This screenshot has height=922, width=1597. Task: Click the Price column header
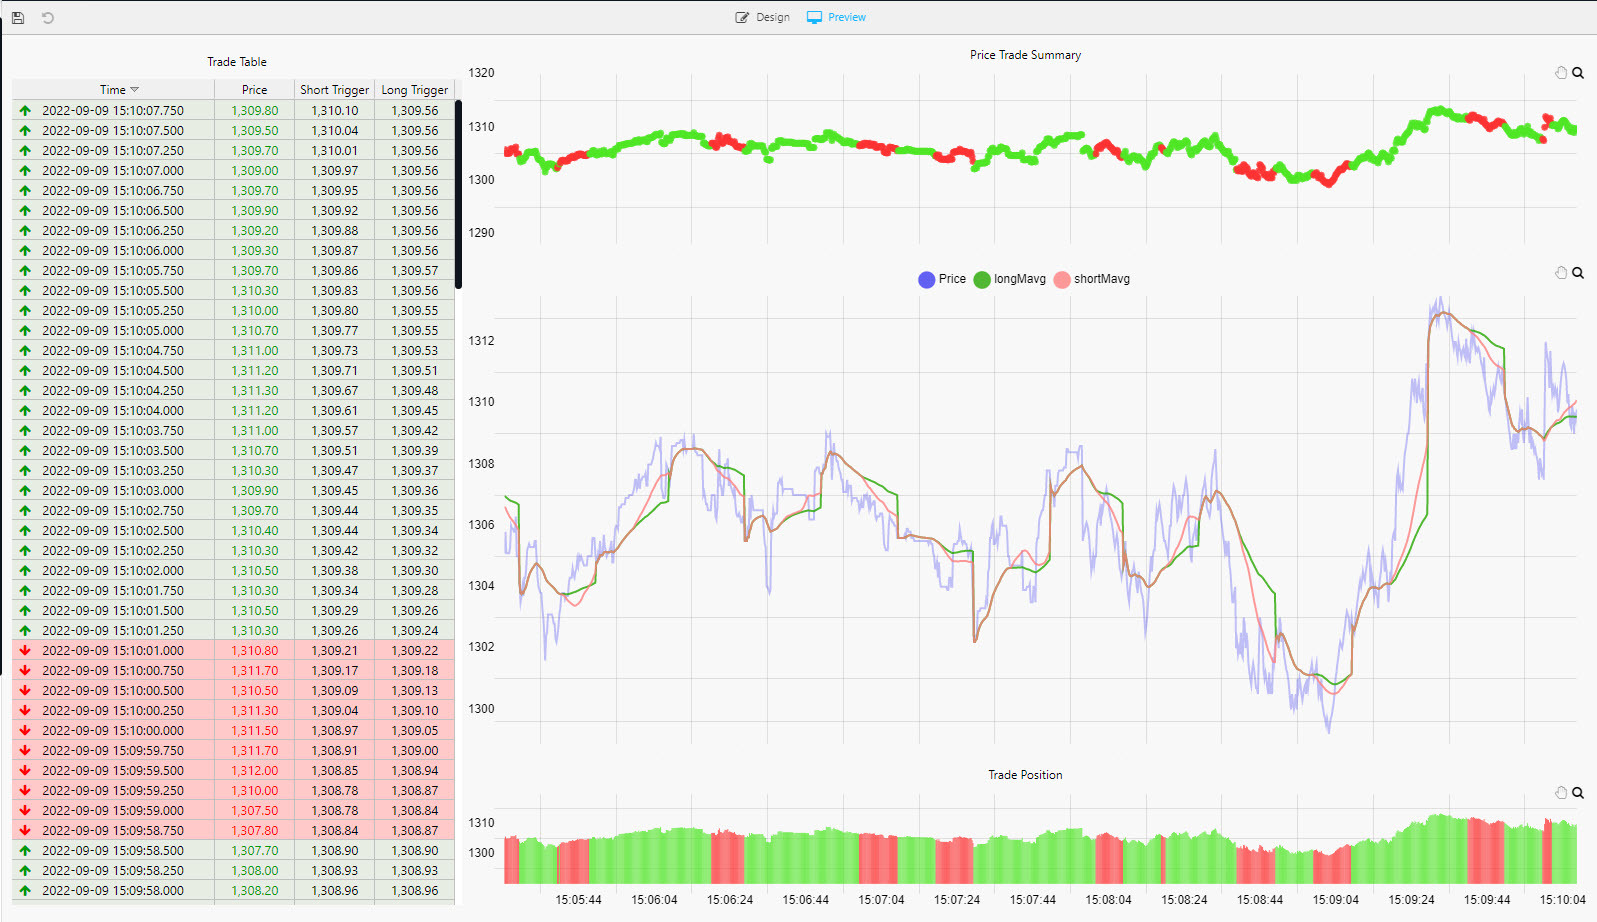(255, 90)
